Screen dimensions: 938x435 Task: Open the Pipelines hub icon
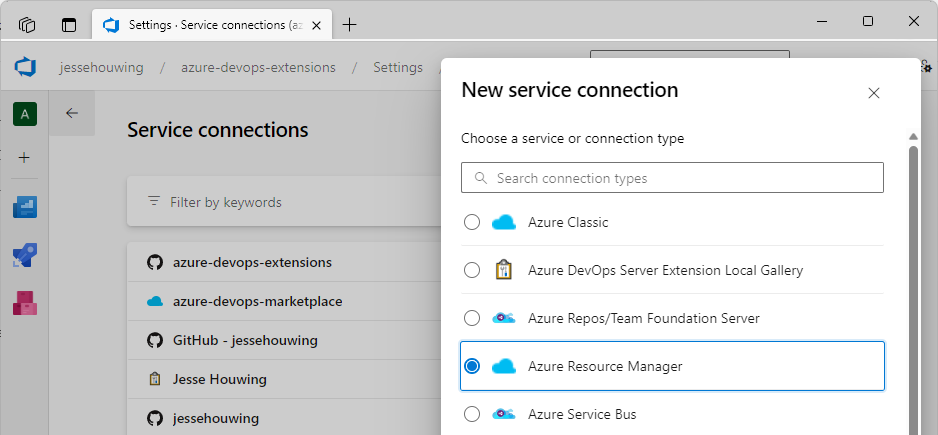pos(25,255)
